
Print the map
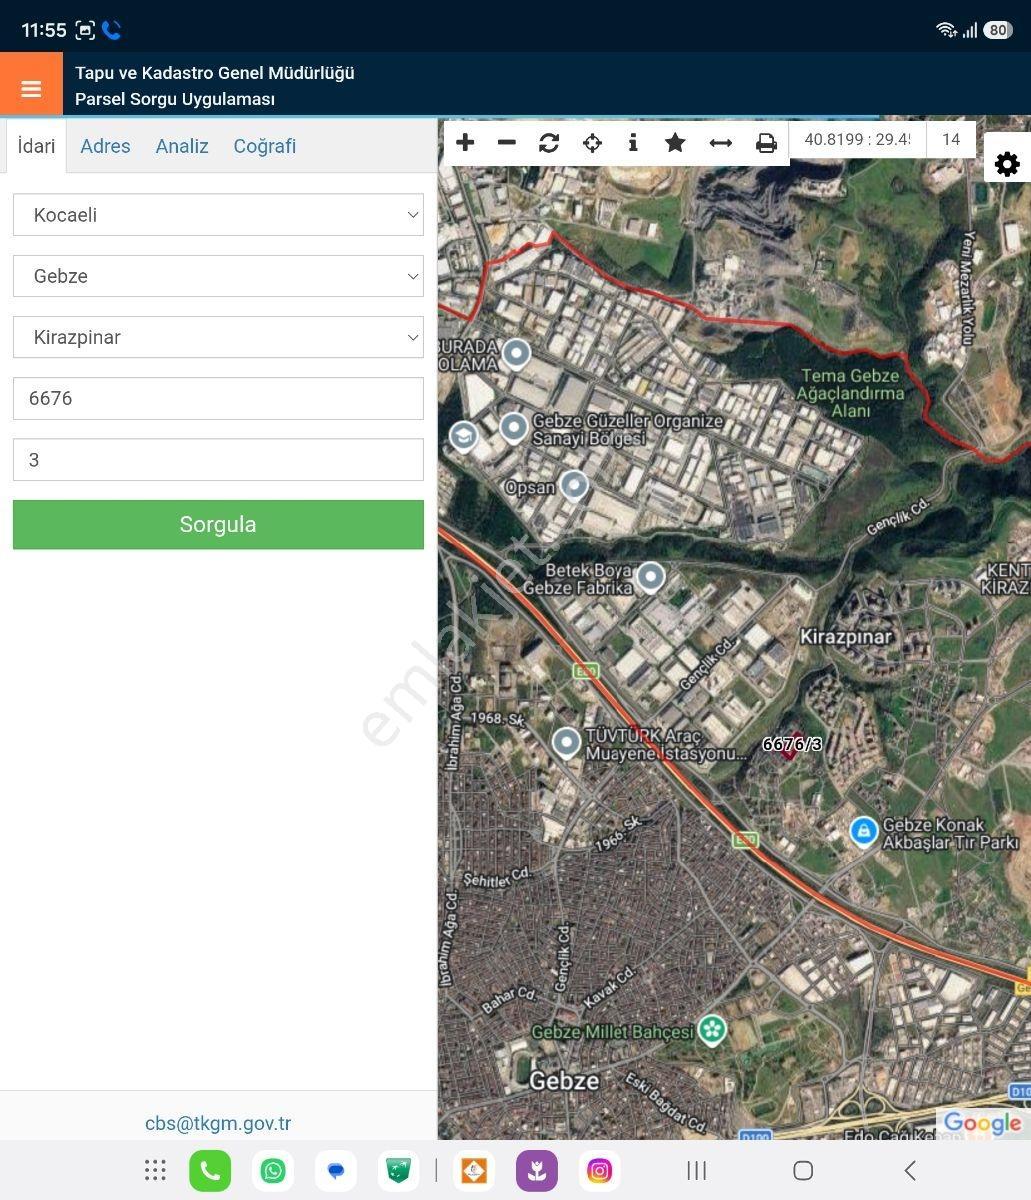[x=766, y=143]
